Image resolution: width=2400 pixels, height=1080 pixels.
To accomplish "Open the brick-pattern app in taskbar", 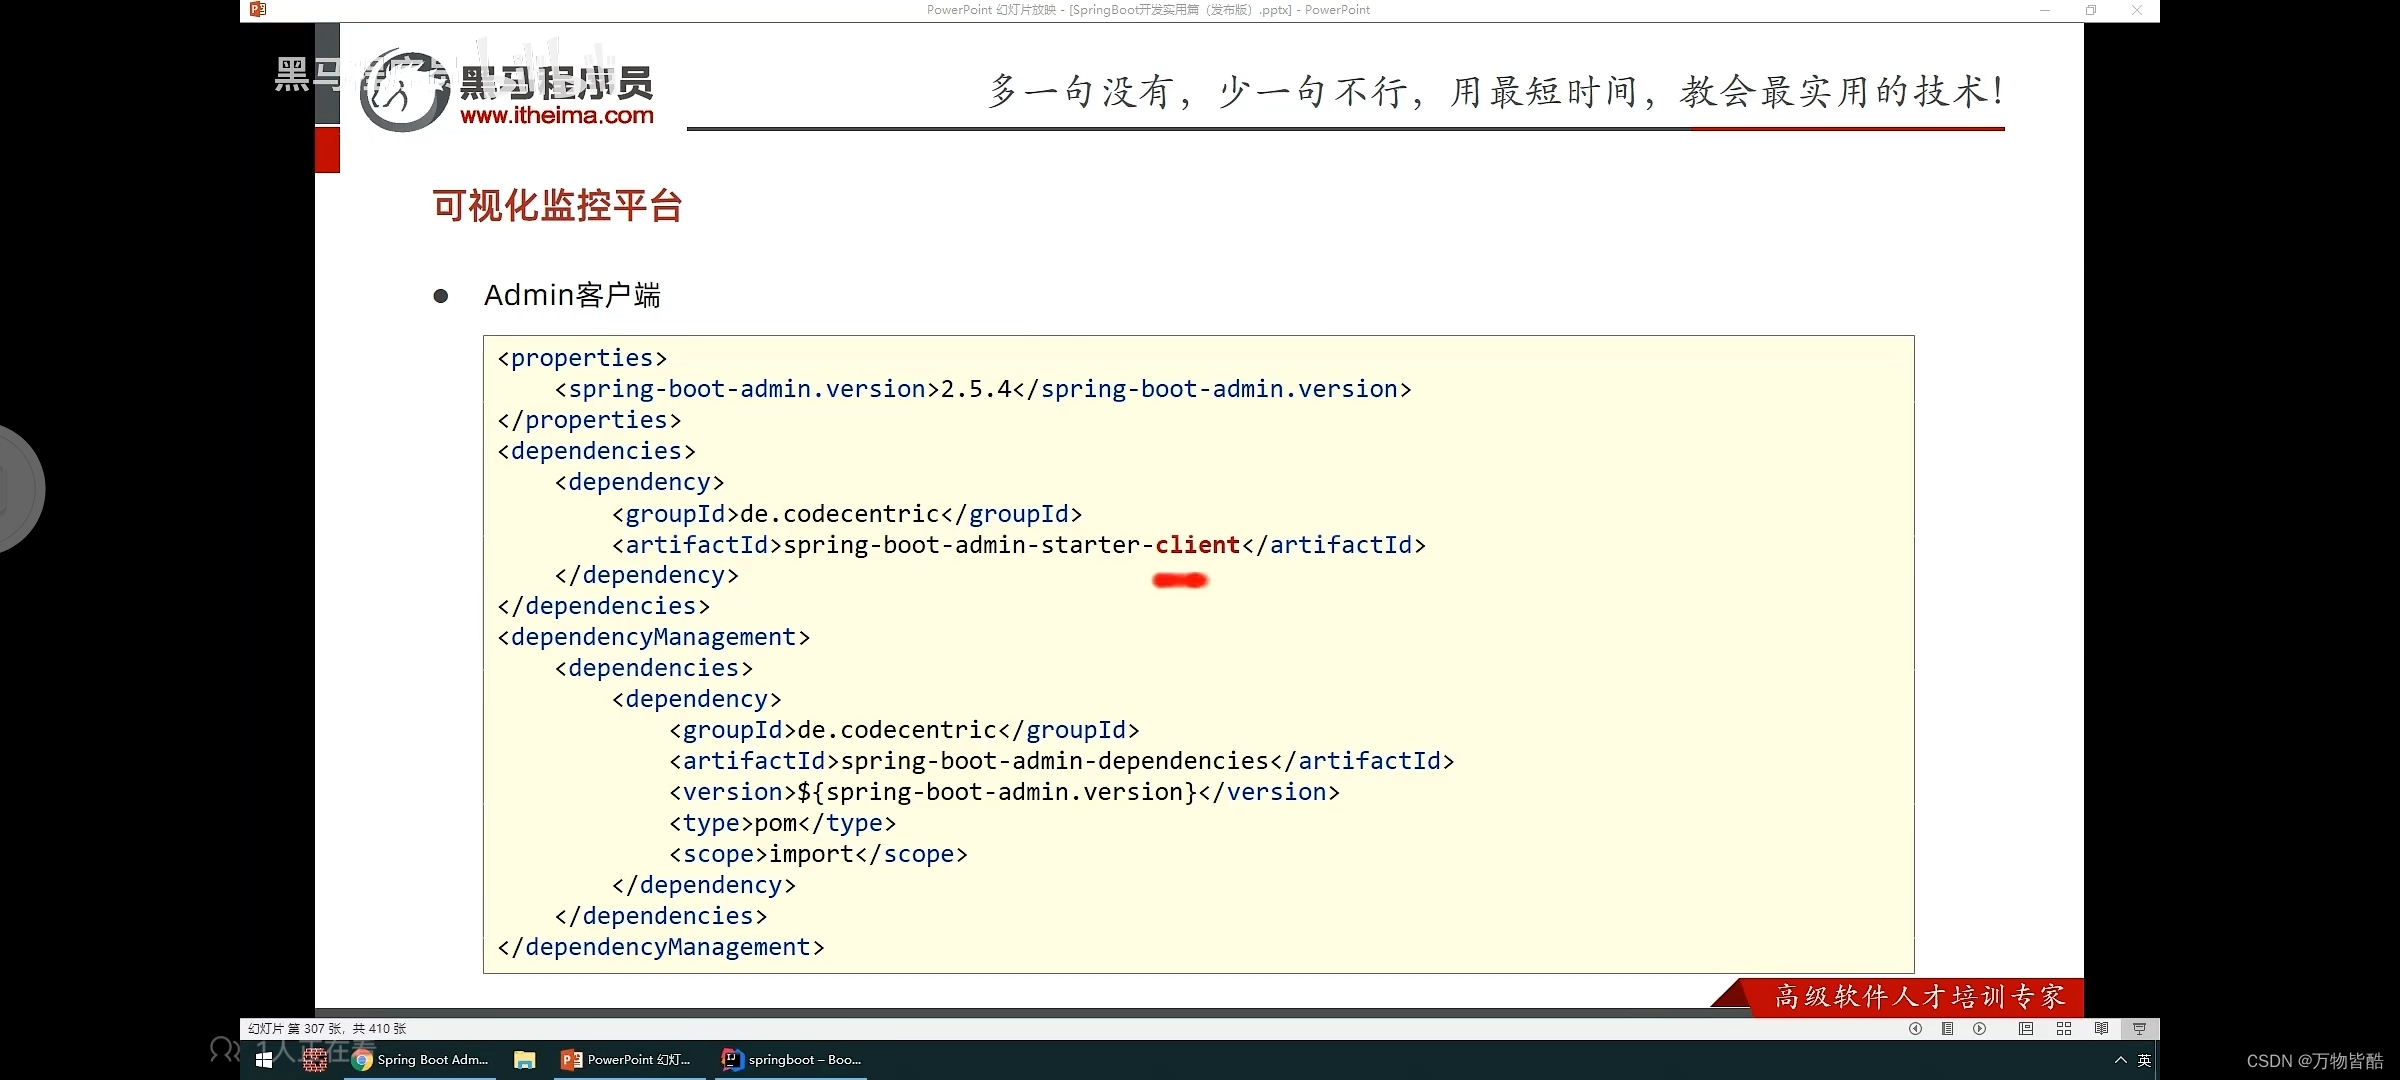I will (x=315, y=1060).
